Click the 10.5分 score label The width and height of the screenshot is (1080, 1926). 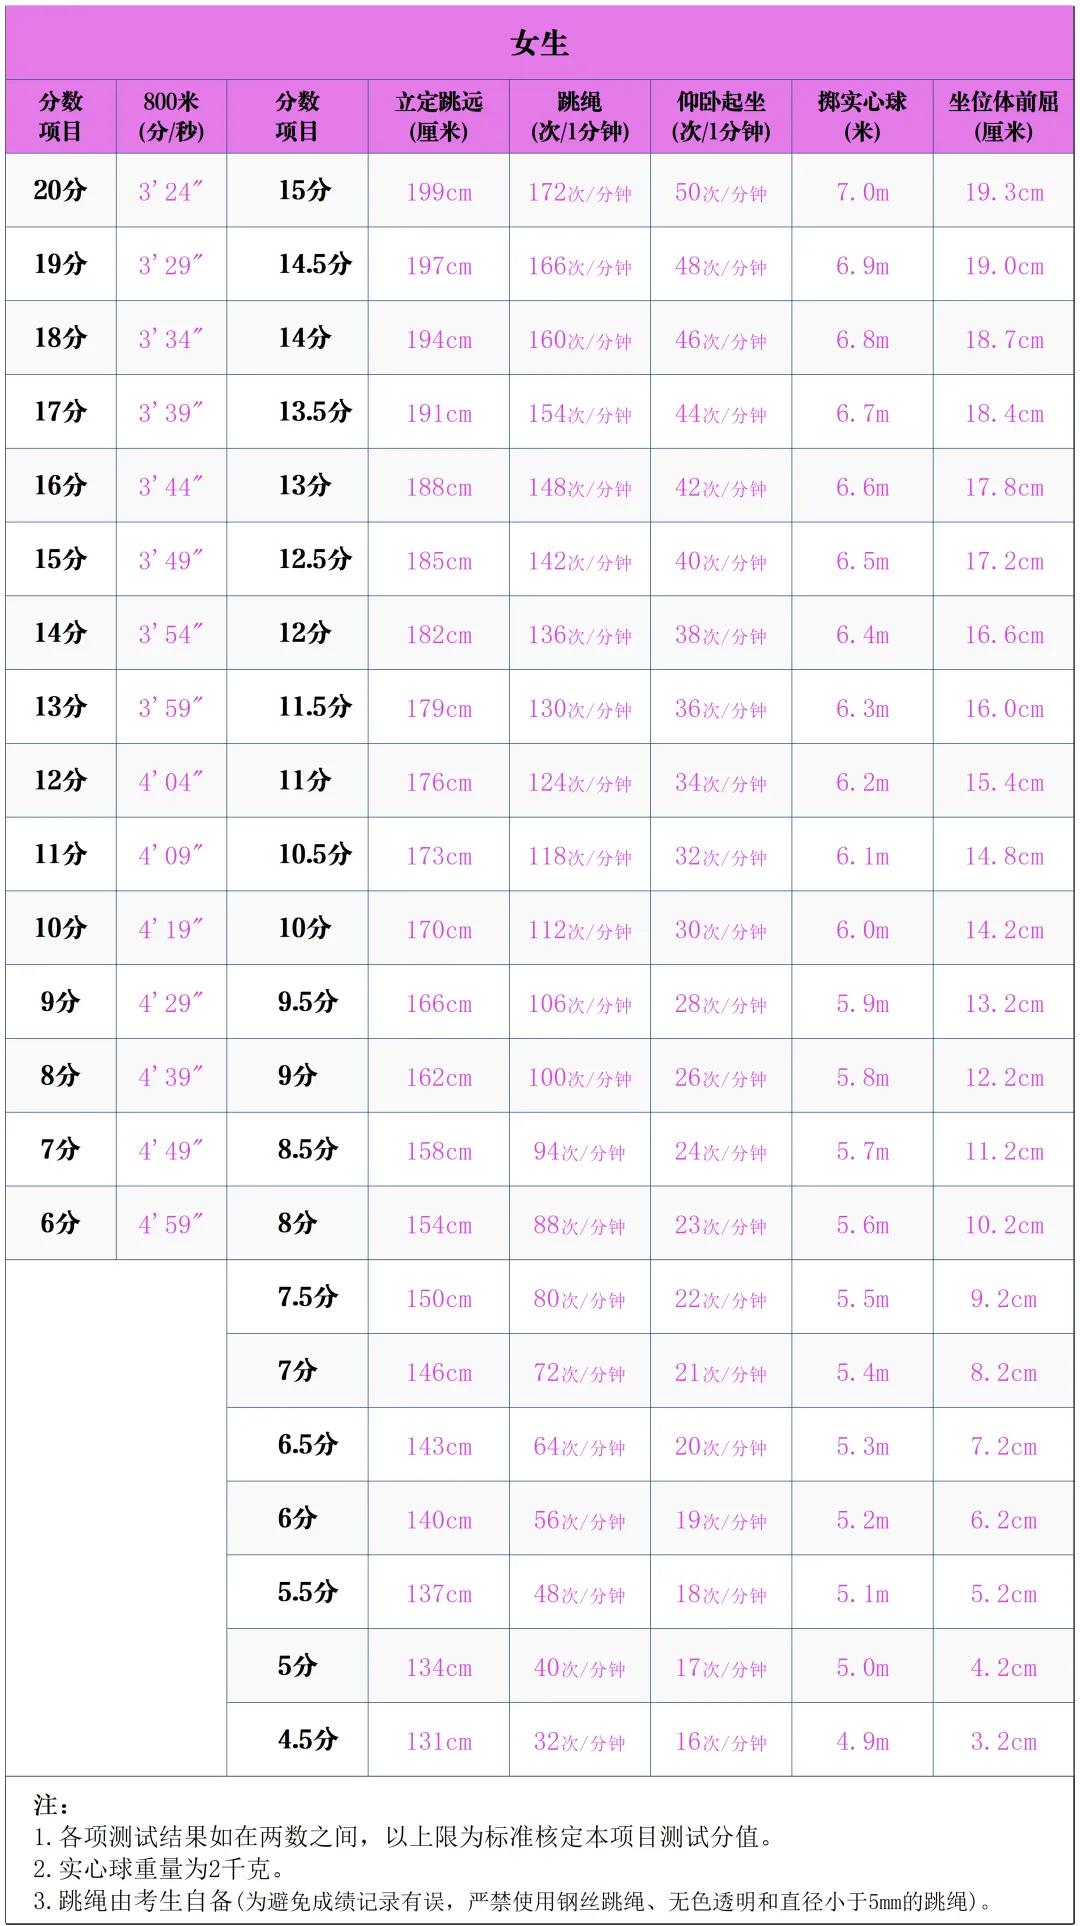pyautogui.click(x=315, y=854)
